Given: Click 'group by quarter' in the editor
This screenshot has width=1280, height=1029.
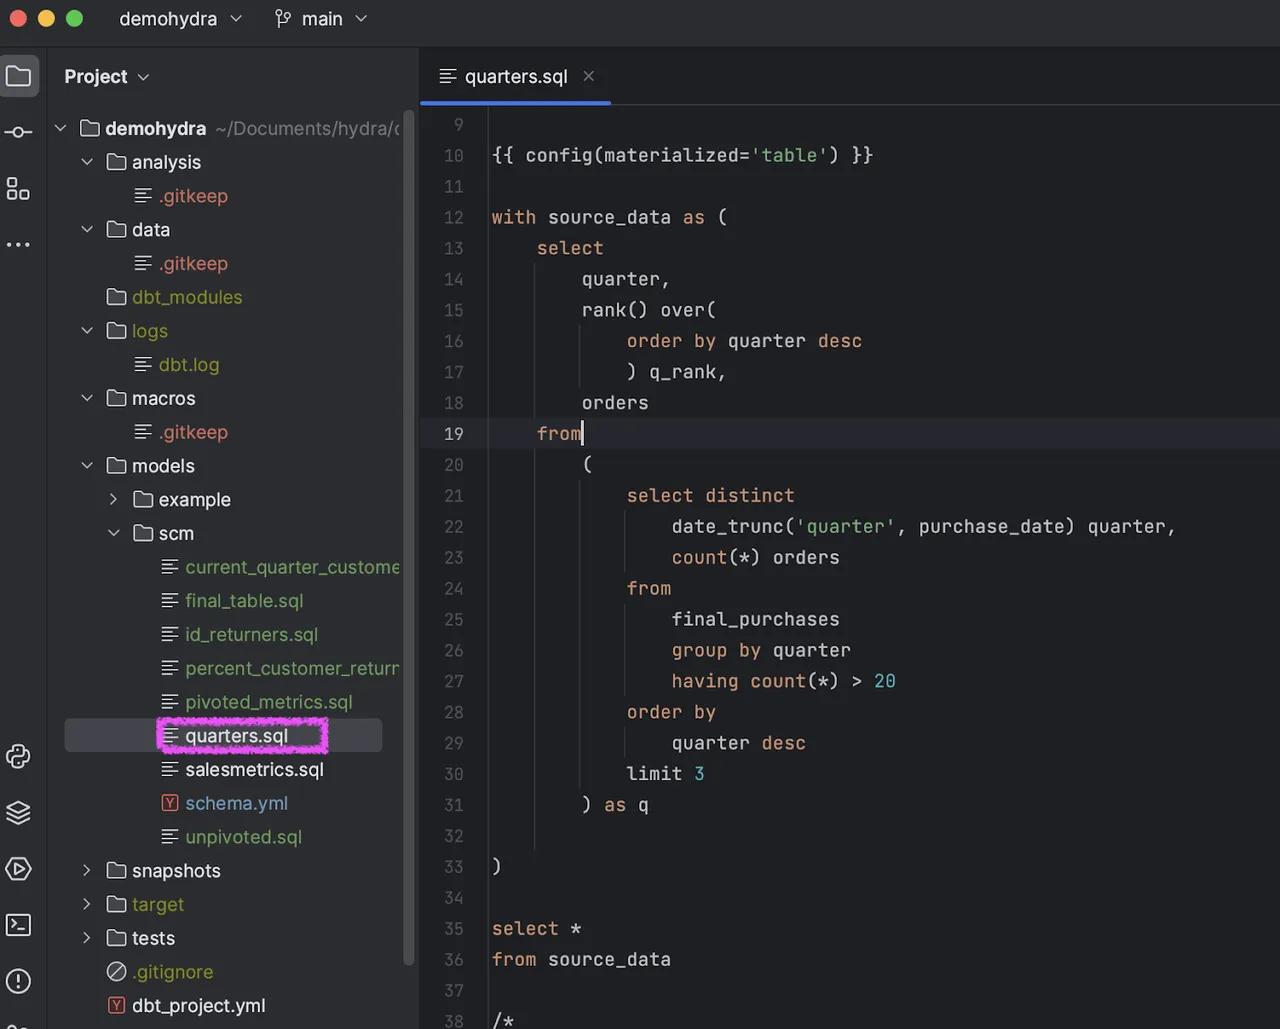Looking at the screenshot, I should (x=761, y=650).
